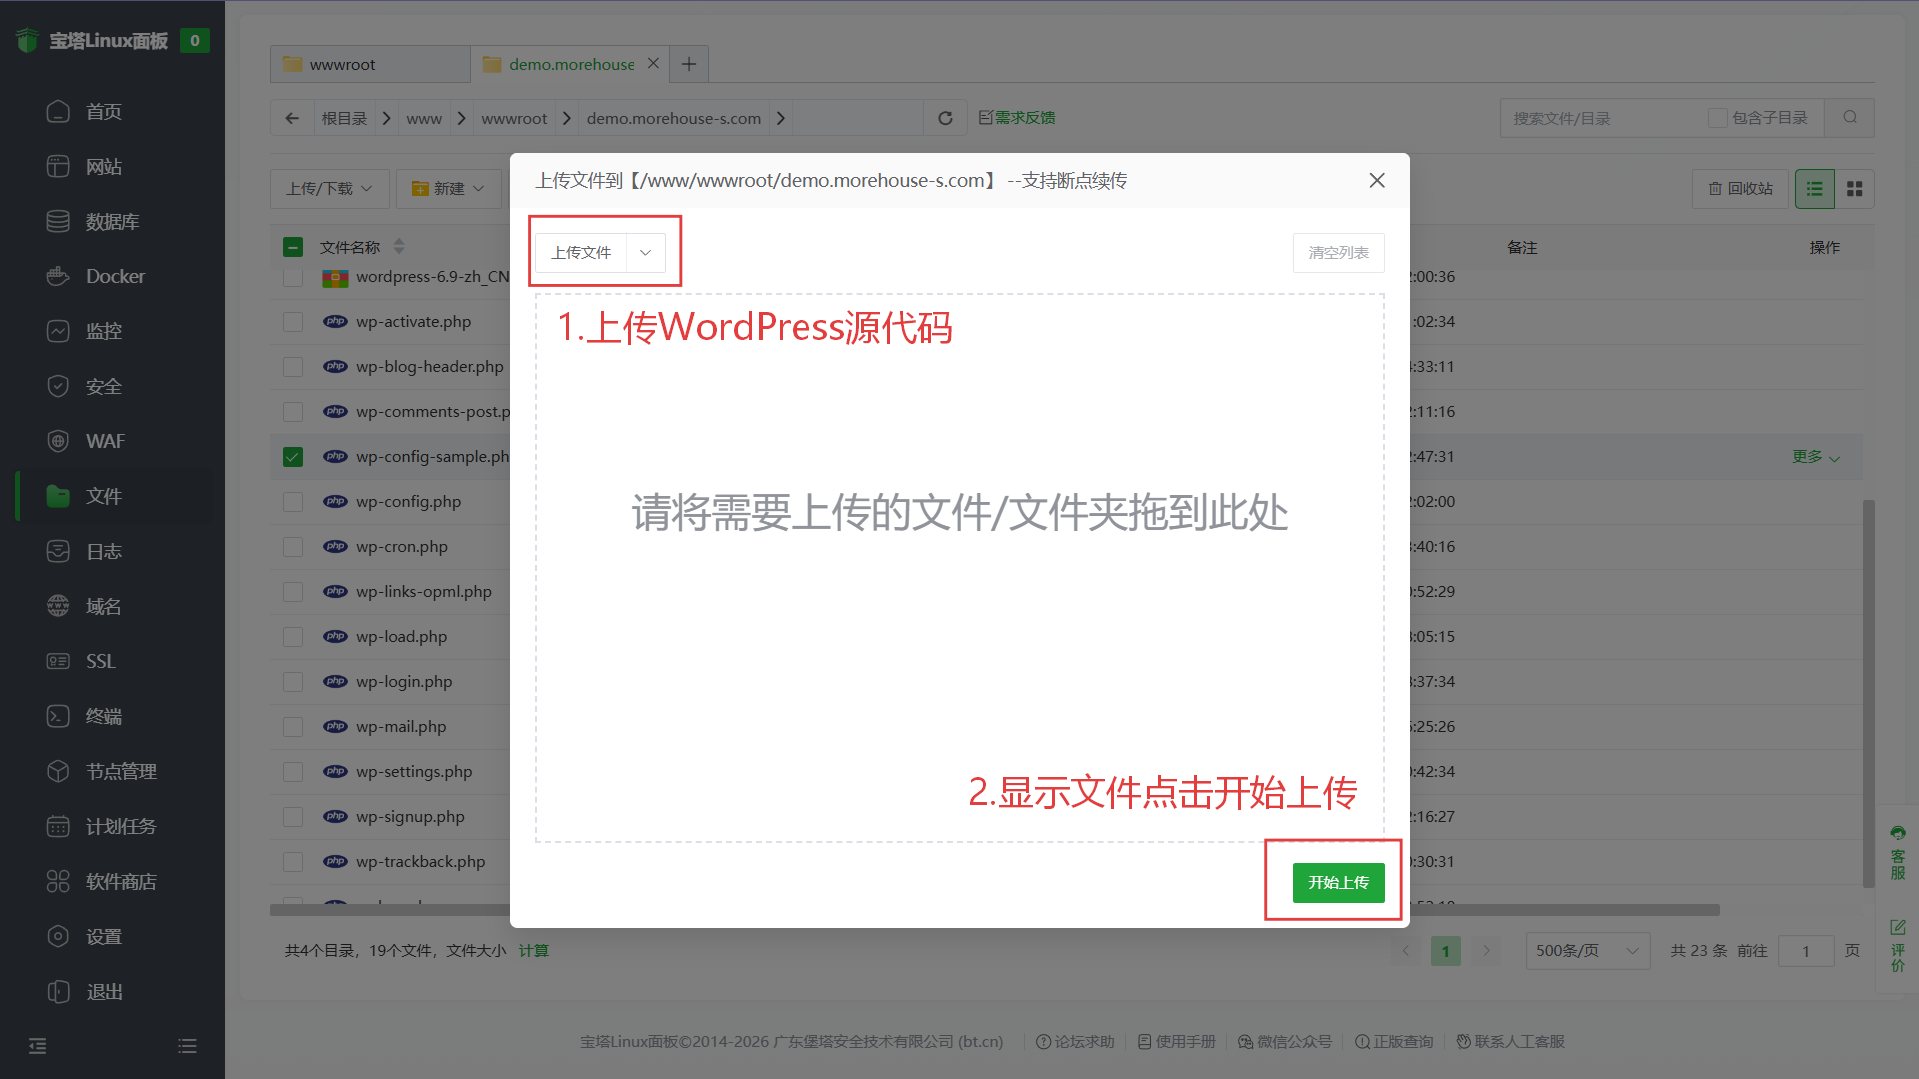Open the 回收站 recycle bin
The width and height of the screenshot is (1919, 1079).
coord(1739,188)
